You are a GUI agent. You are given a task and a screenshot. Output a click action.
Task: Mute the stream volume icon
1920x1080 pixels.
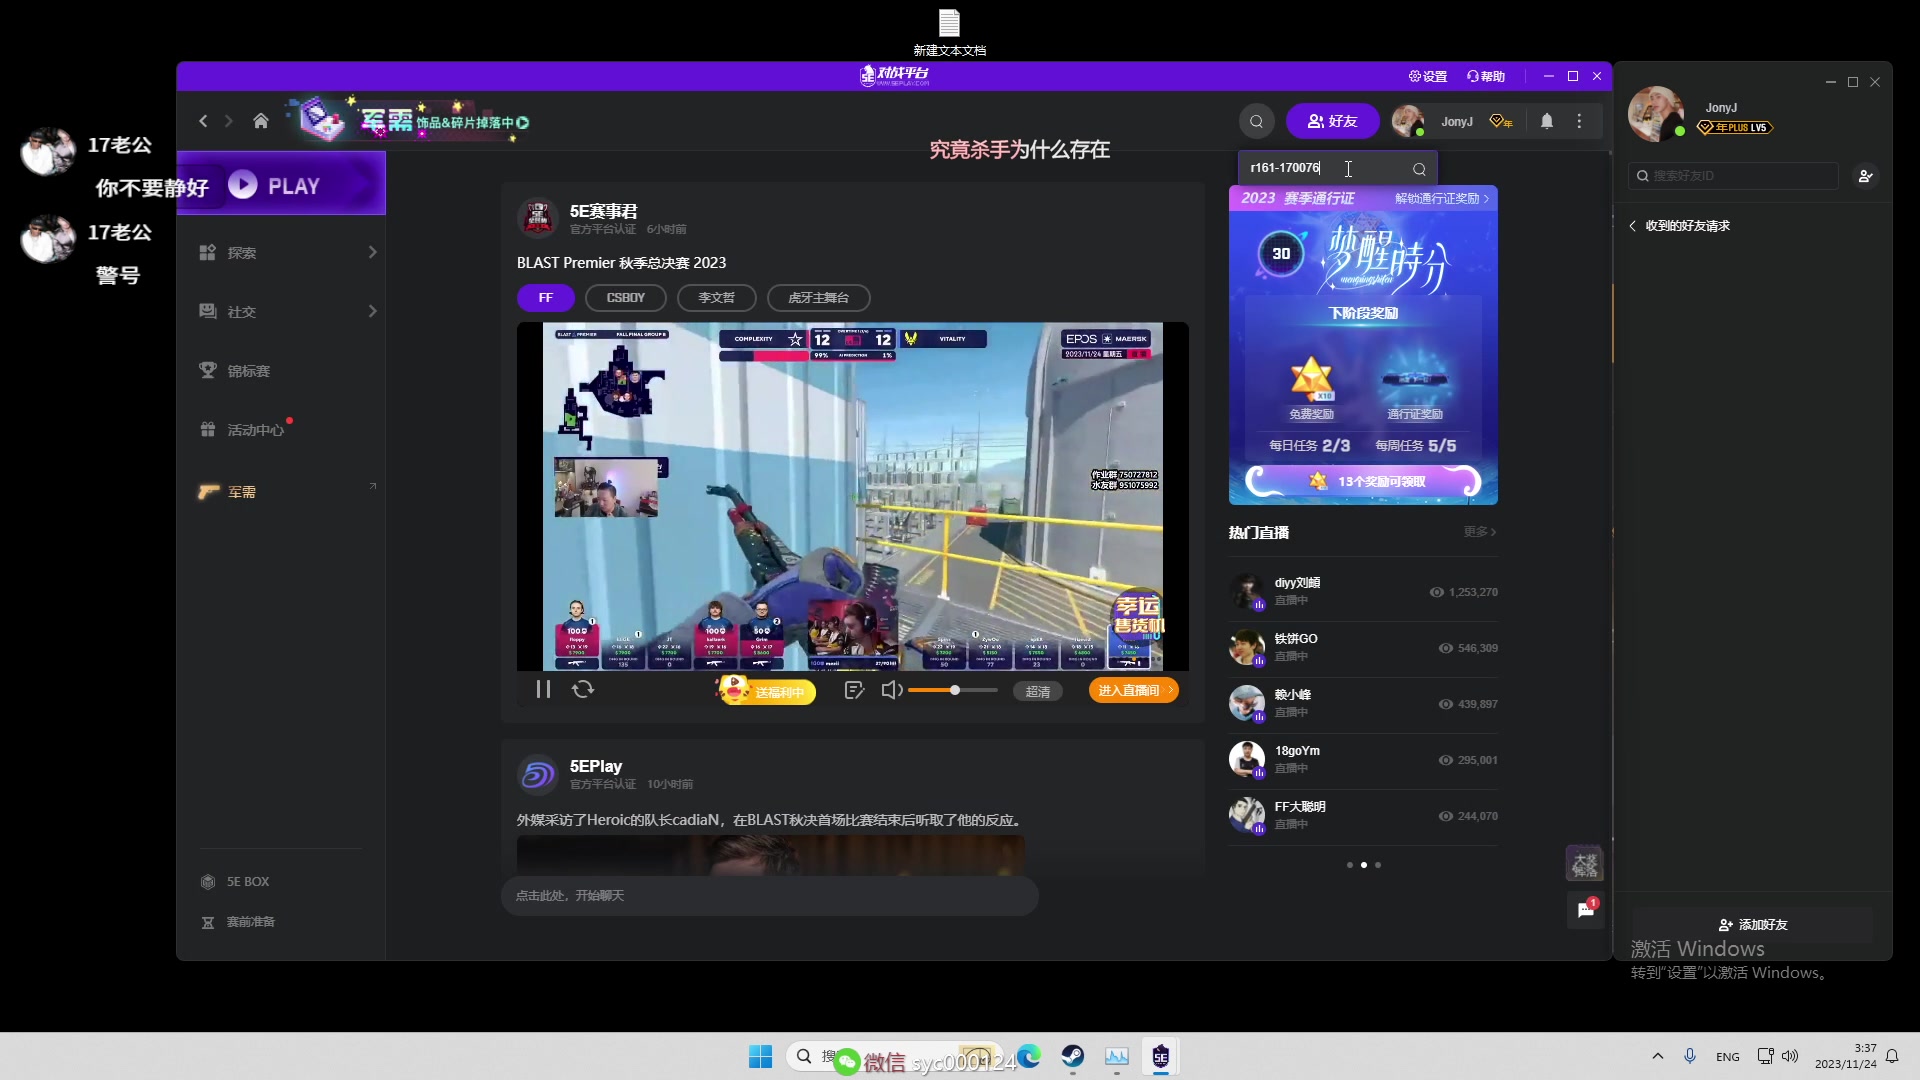pyautogui.click(x=892, y=690)
